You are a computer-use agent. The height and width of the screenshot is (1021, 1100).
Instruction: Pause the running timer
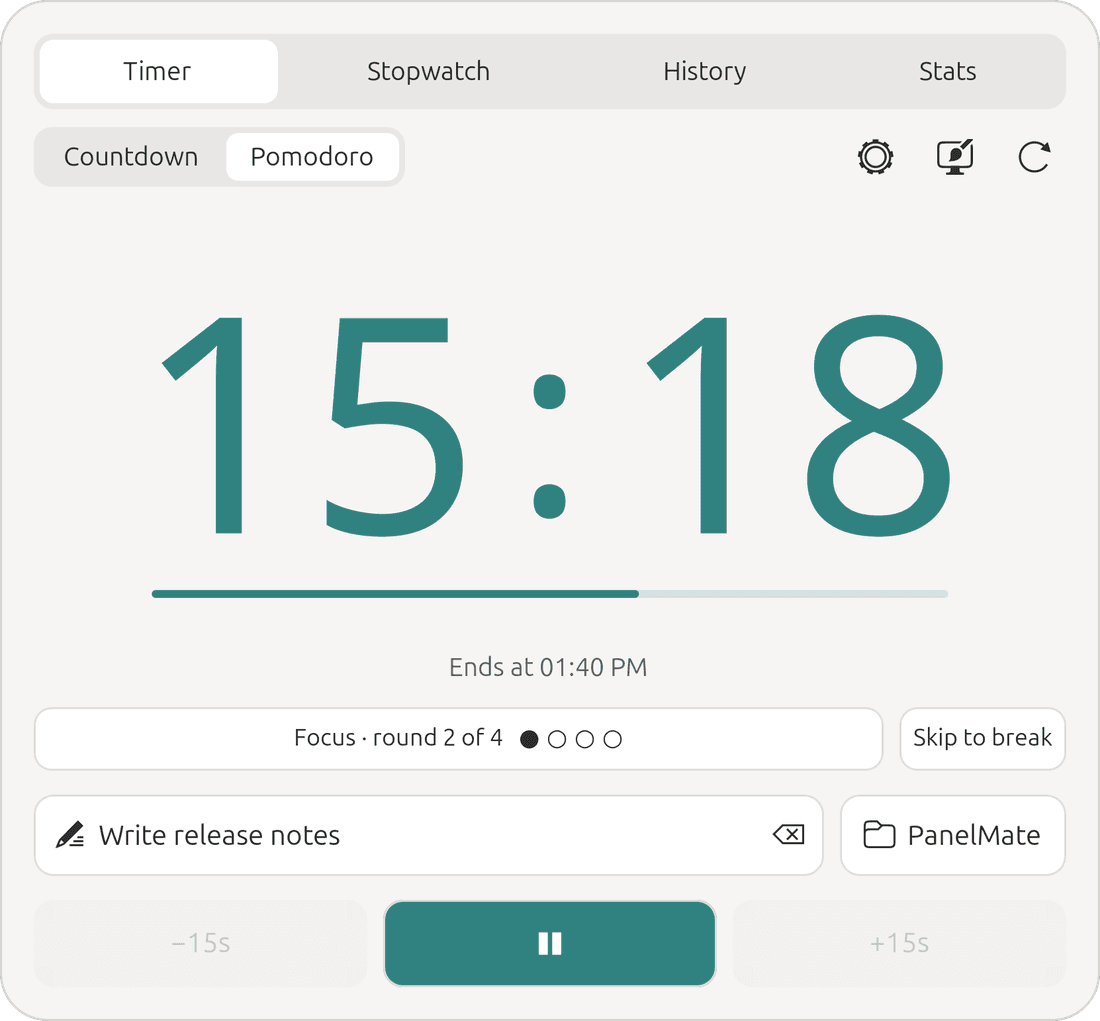point(549,943)
